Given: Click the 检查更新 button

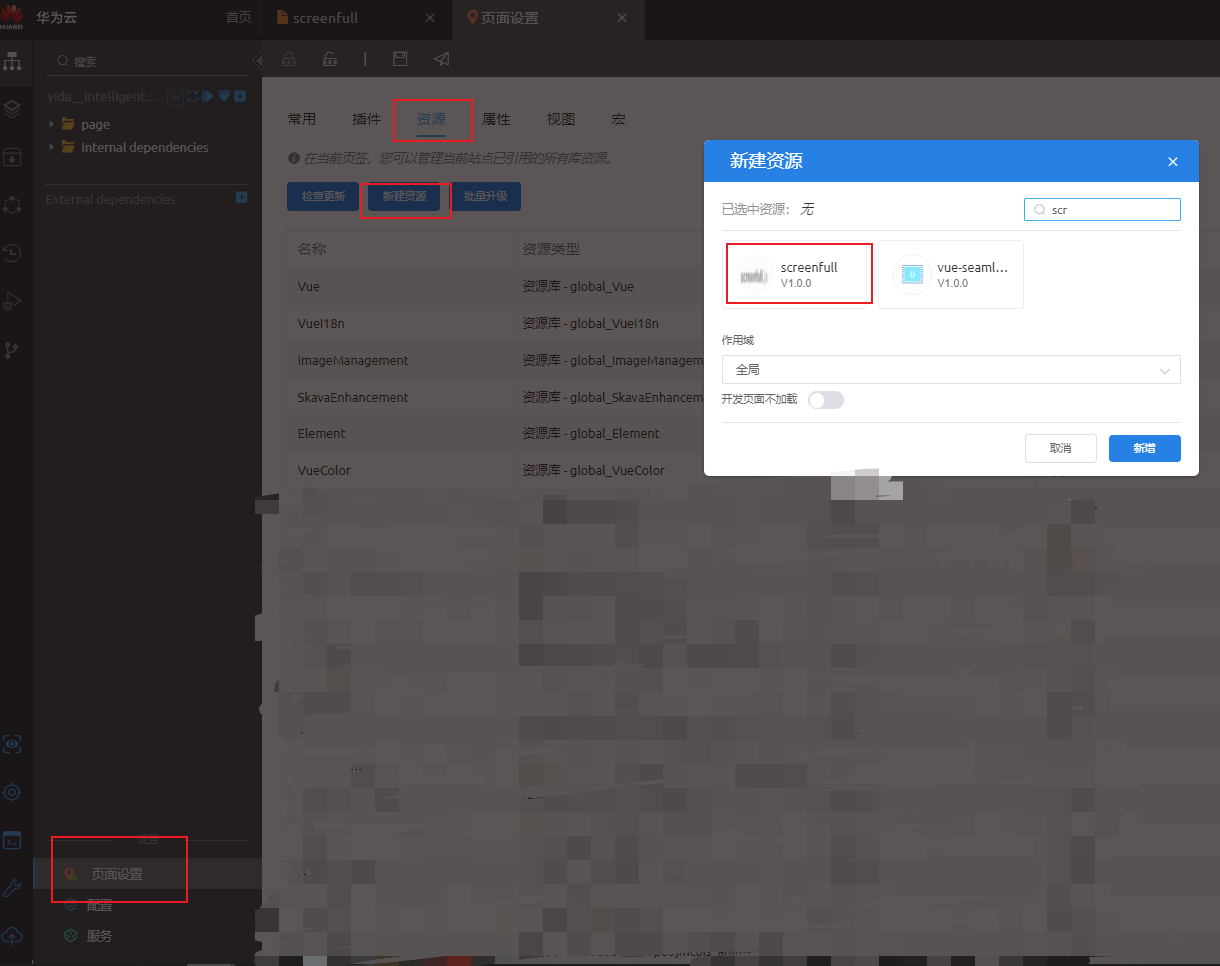Looking at the screenshot, I should tap(323, 196).
